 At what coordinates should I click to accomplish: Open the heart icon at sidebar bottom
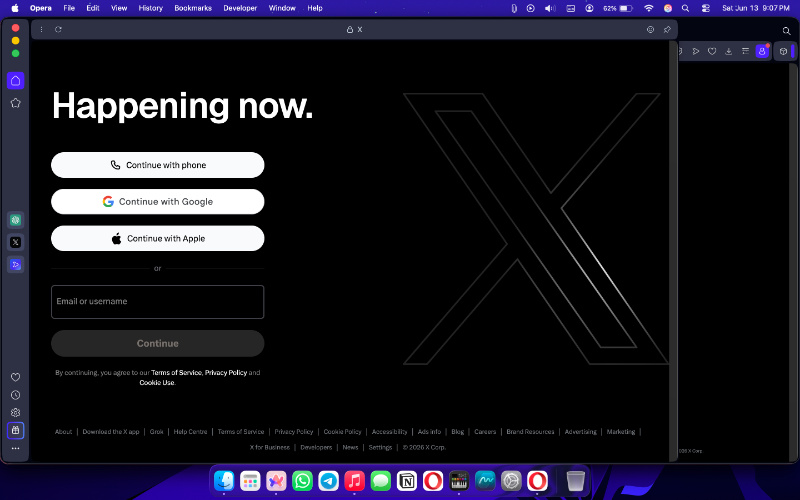coord(15,377)
